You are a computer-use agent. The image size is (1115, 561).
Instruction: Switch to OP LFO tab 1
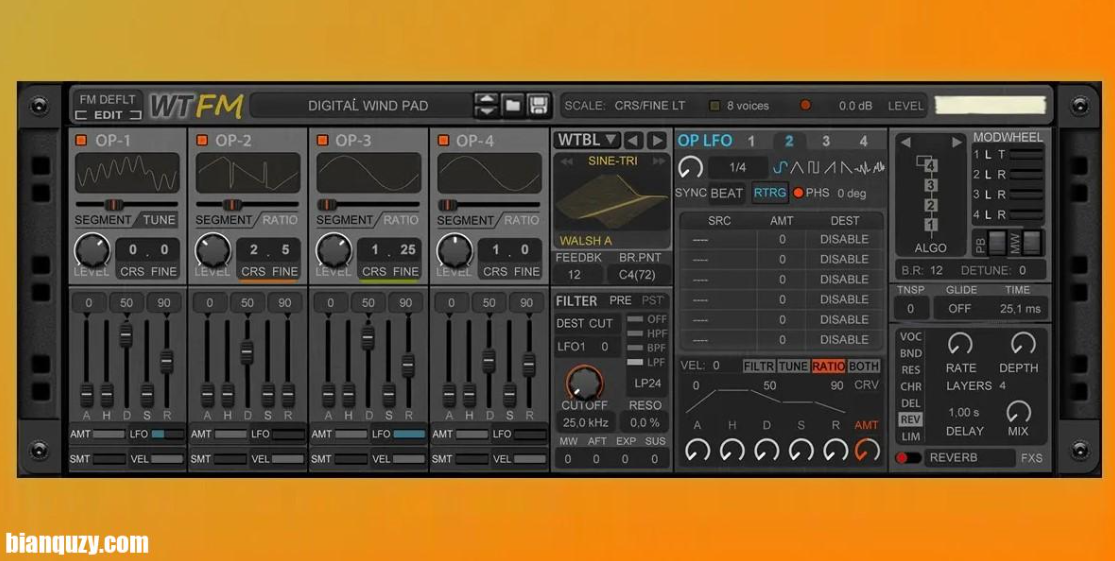(x=751, y=141)
